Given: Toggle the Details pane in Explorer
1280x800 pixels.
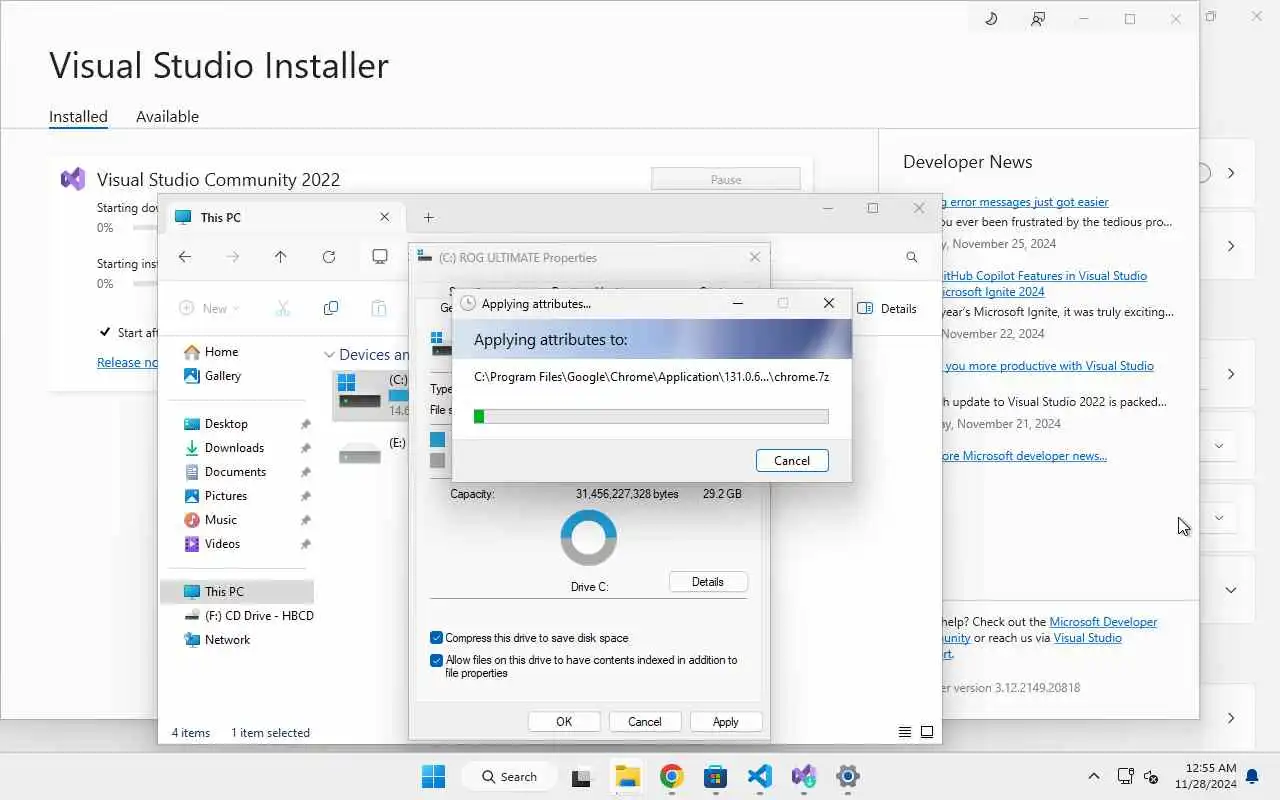Looking at the screenshot, I should (887, 308).
